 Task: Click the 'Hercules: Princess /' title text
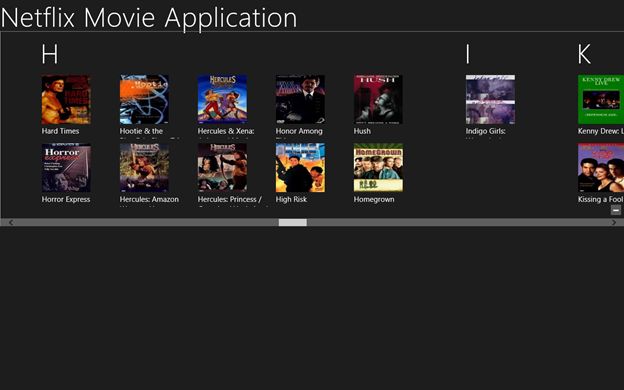pos(230,199)
